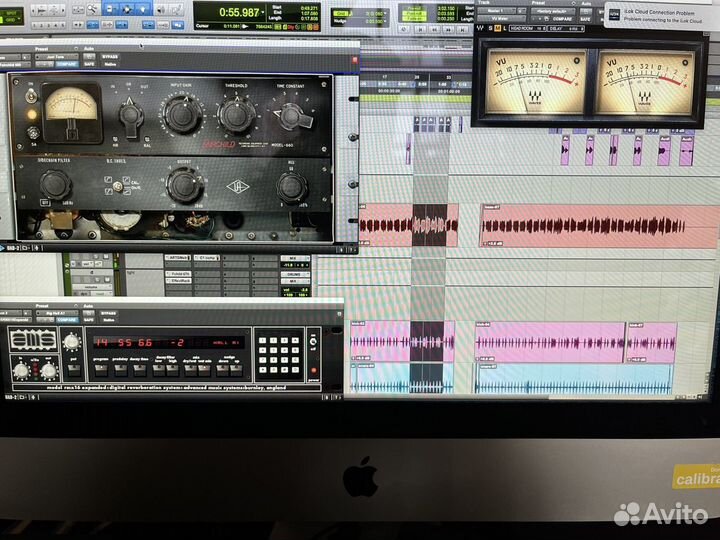Click the Fast Forward transport button

pyautogui.click(x=448, y=29)
